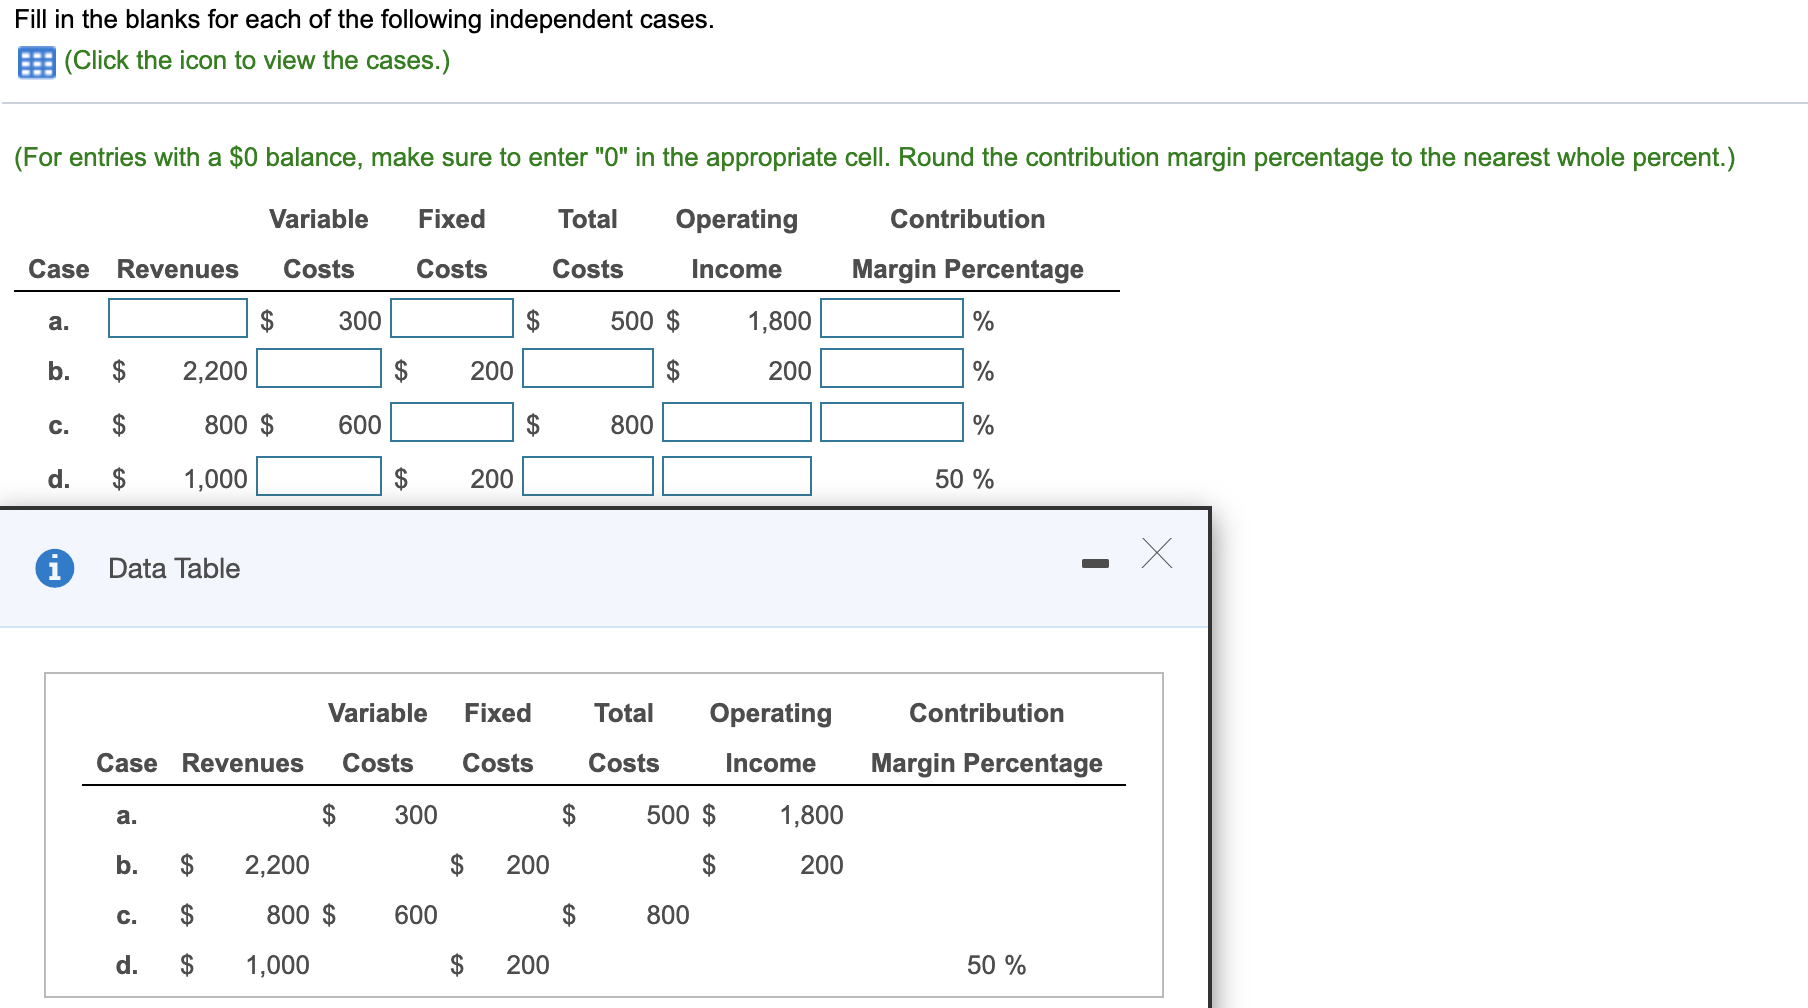The width and height of the screenshot is (1808, 1008).
Task: Close the Data Table popup
Action: point(1157,553)
